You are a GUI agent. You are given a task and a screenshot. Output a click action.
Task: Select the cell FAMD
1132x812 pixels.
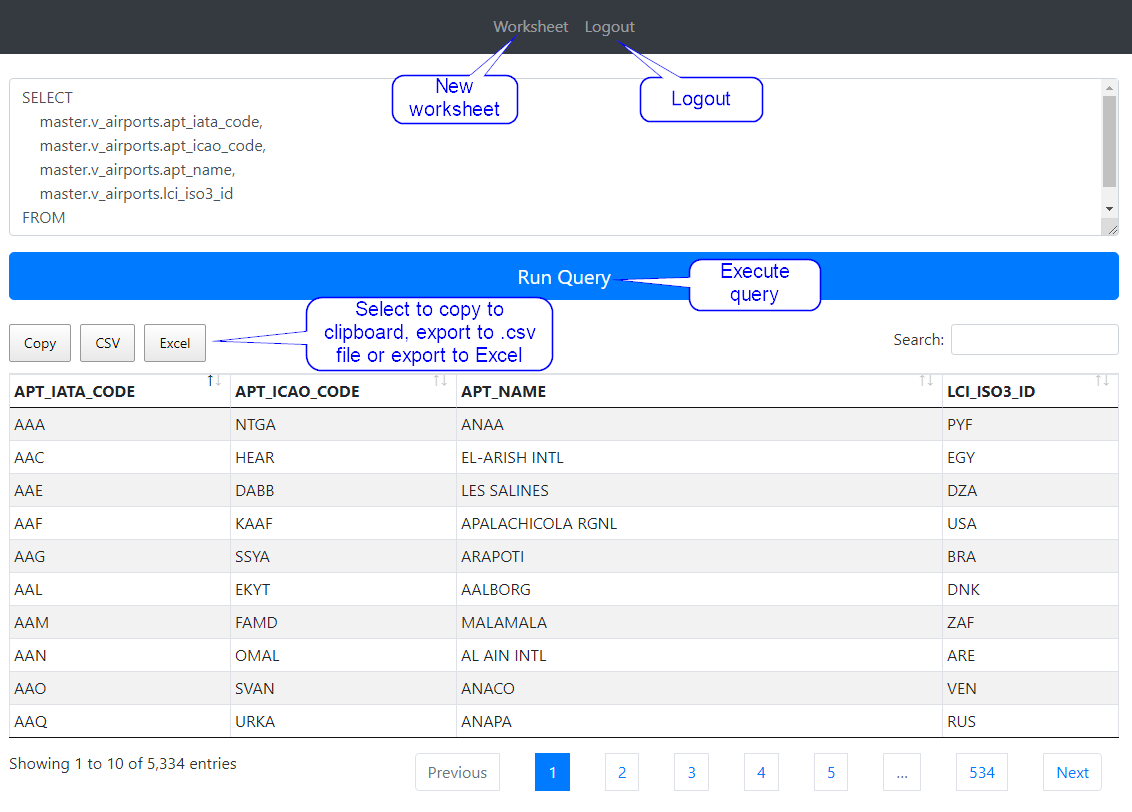(x=343, y=622)
